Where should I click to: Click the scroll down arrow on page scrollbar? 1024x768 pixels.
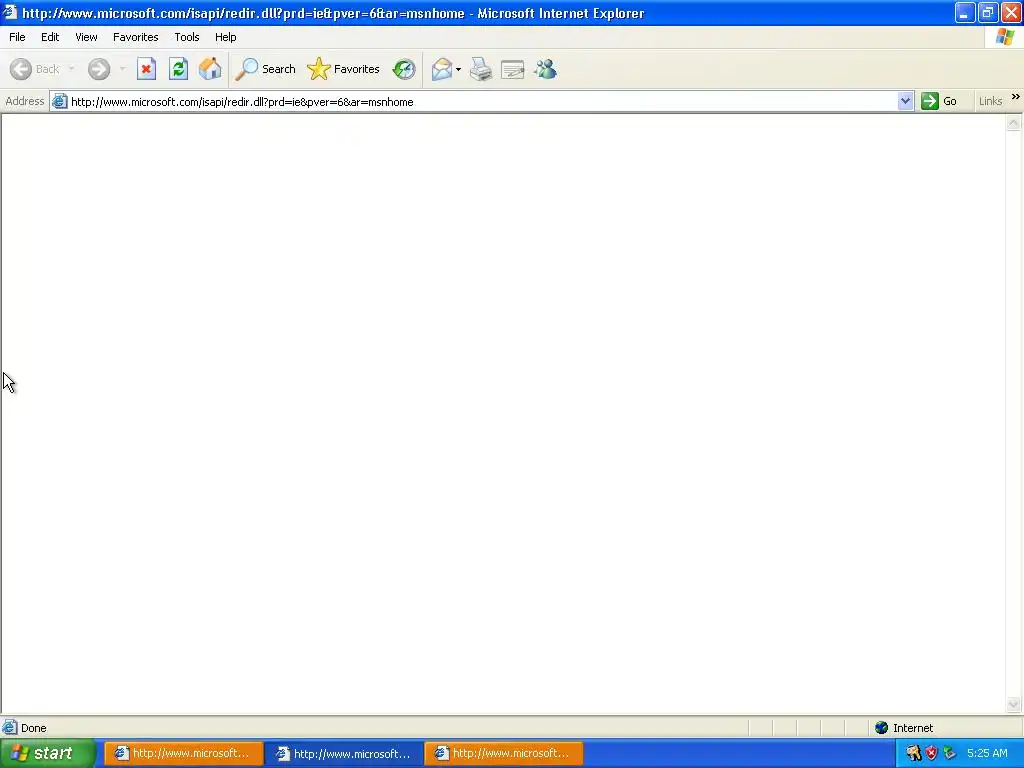(x=1014, y=704)
